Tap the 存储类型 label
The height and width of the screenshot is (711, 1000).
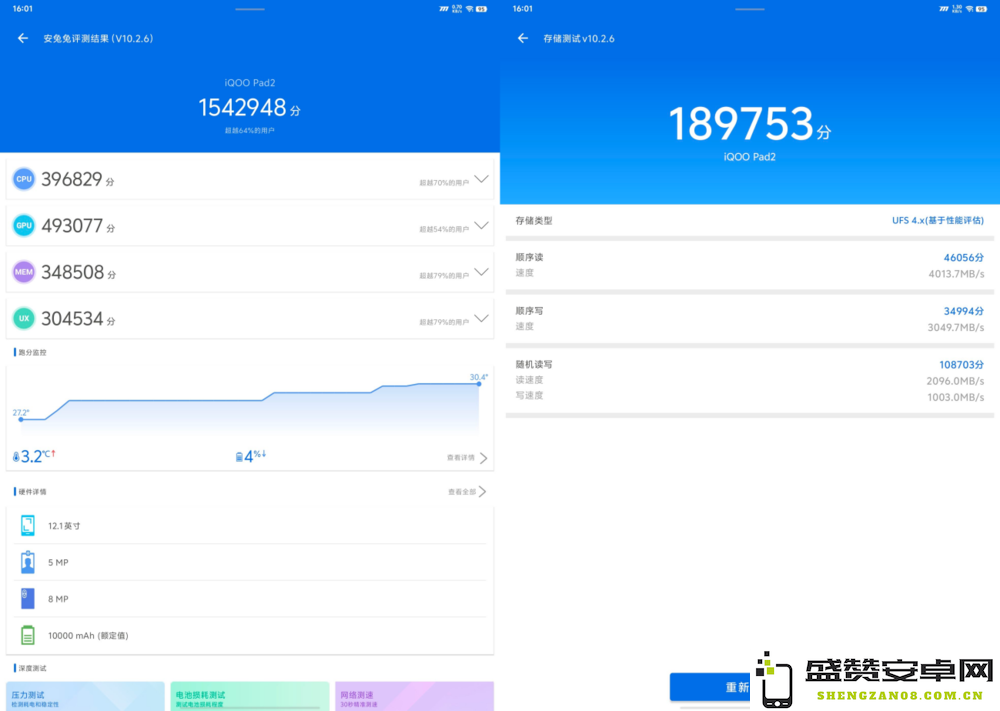(534, 221)
